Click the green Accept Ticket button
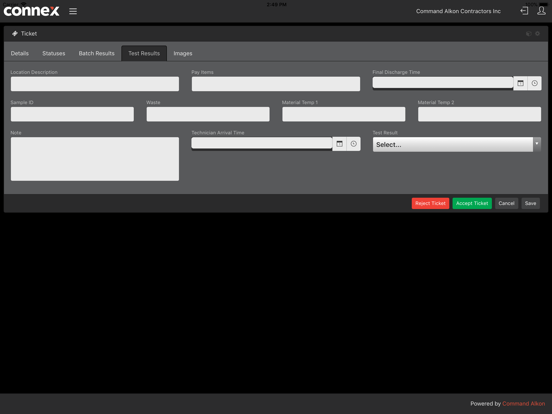The height and width of the screenshot is (414, 552). pyautogui.click(x=472, y=203)
